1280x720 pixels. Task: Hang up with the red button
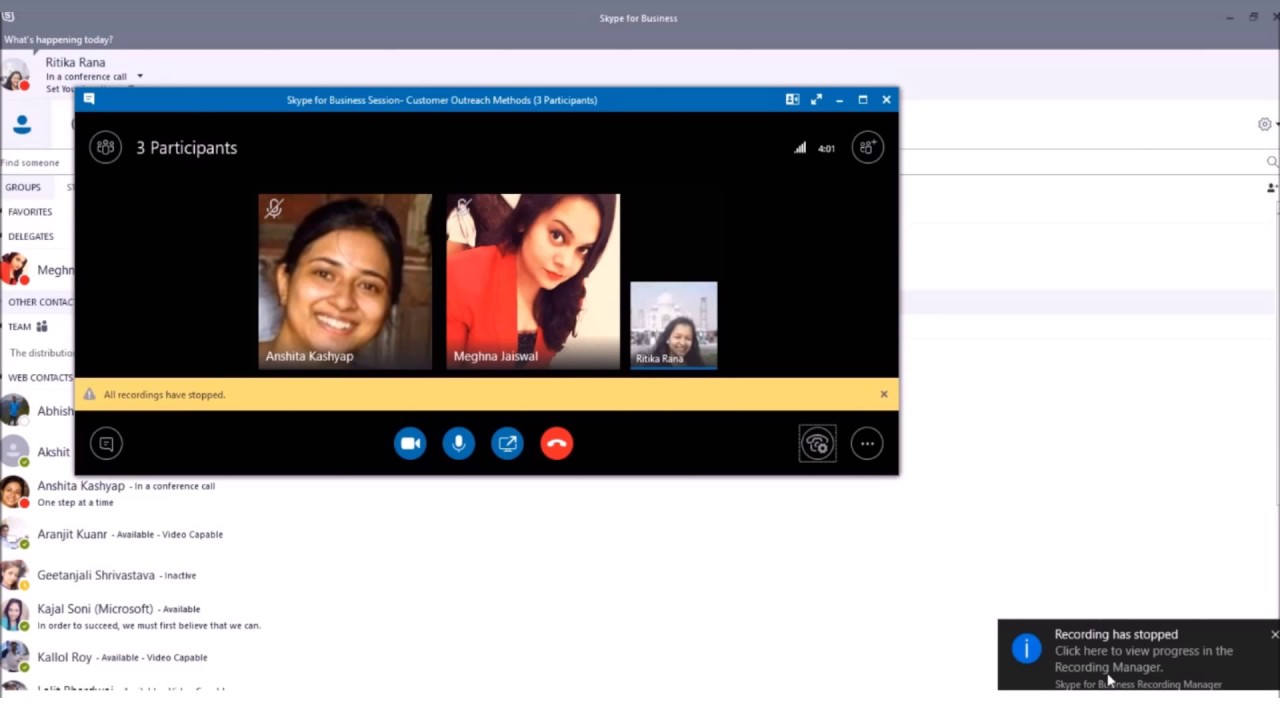click(x=557, y=443)
